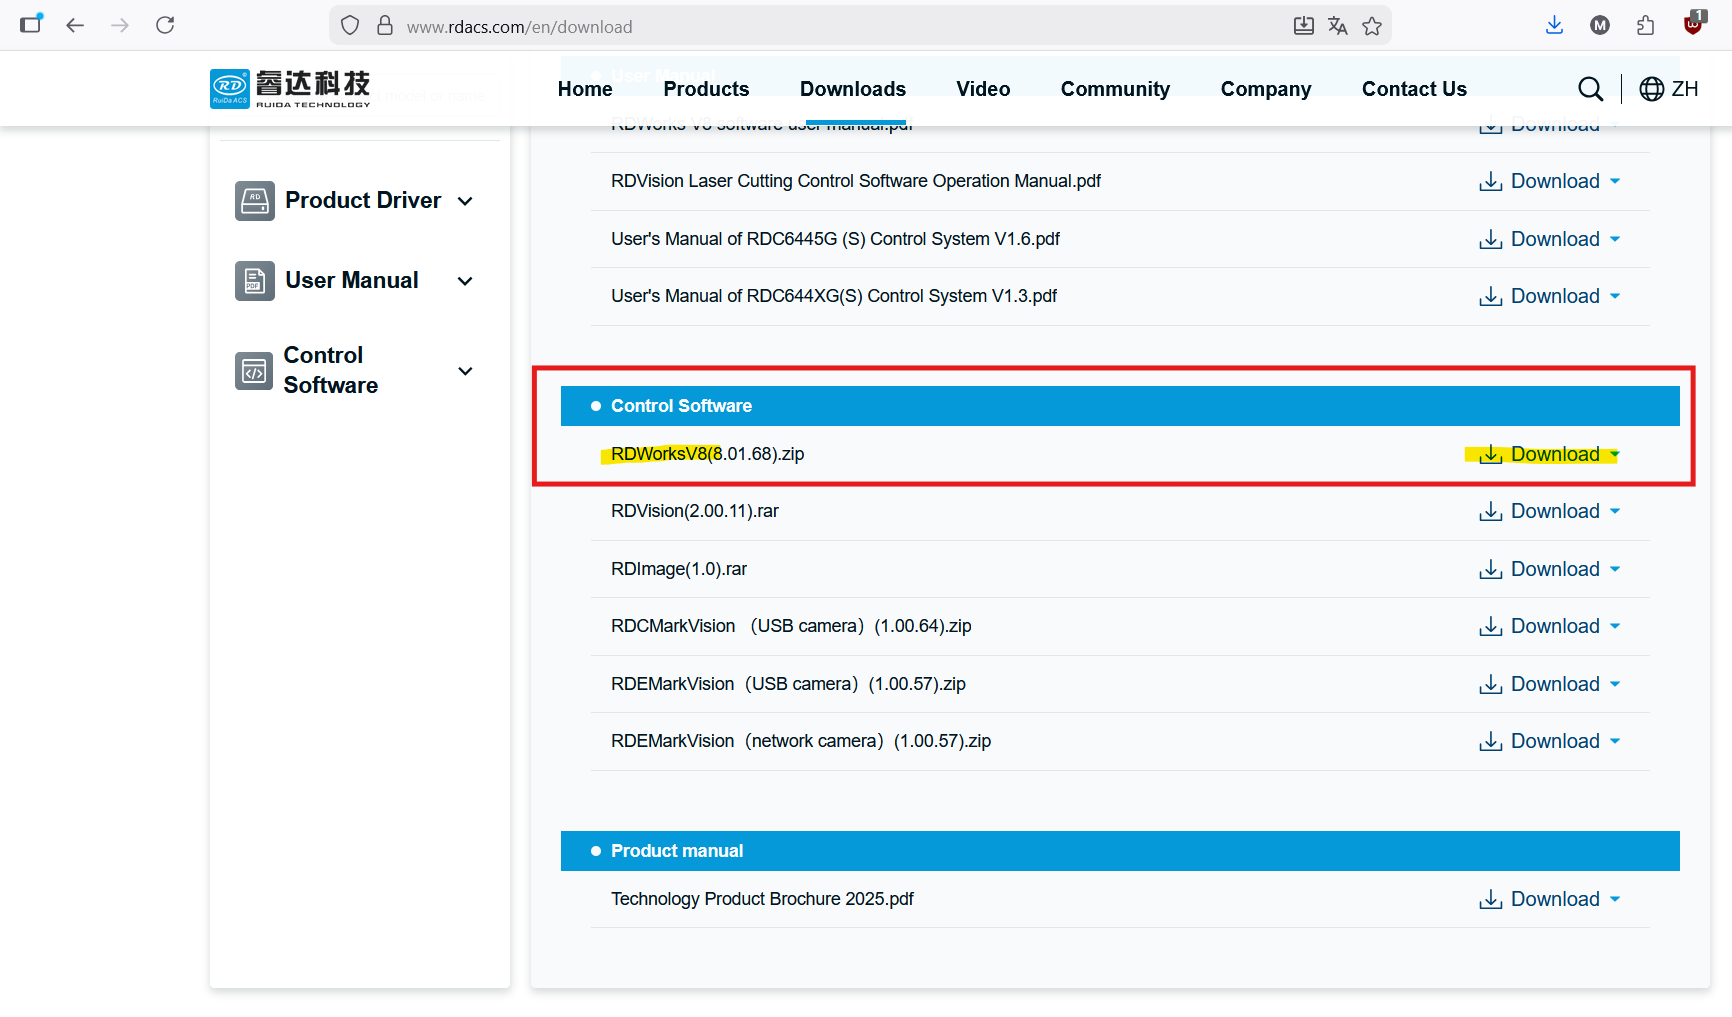Image resolution: width=1732 pixels, height=1017 pixels.
Task: Click the browser translate page icon
Action: [1337, 26]
